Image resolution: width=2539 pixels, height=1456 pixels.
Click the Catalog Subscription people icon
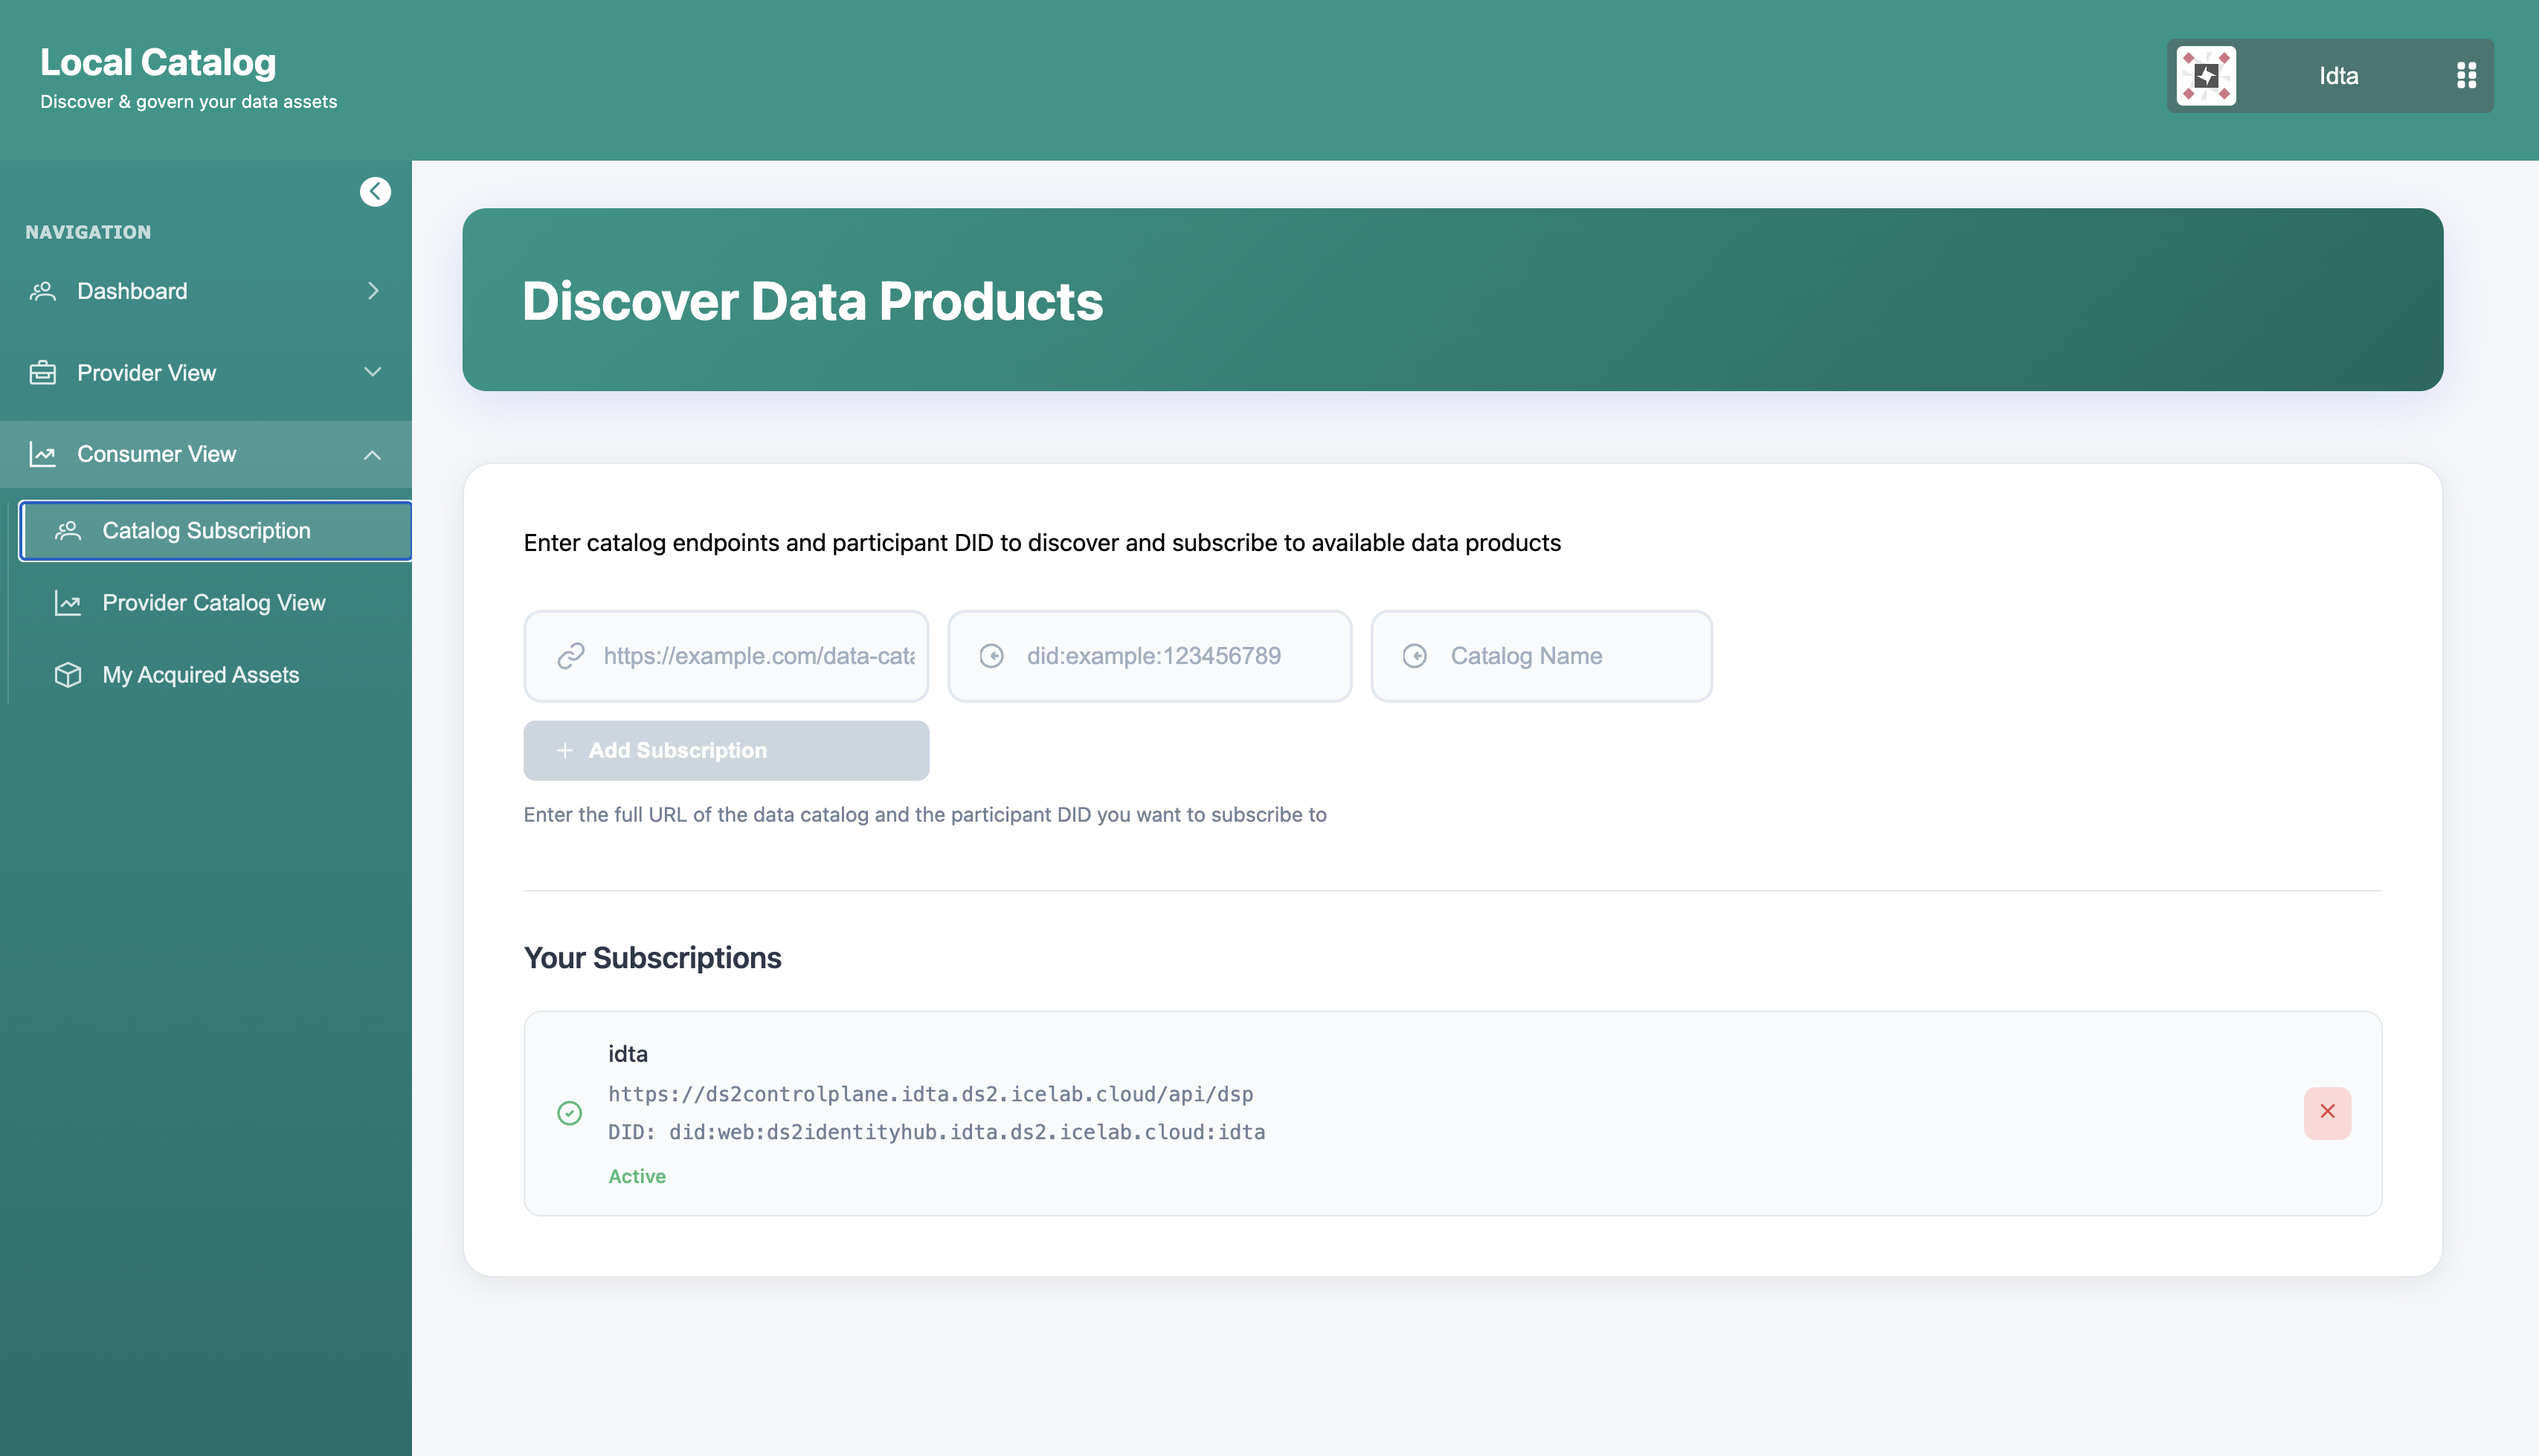coord(68,531)
